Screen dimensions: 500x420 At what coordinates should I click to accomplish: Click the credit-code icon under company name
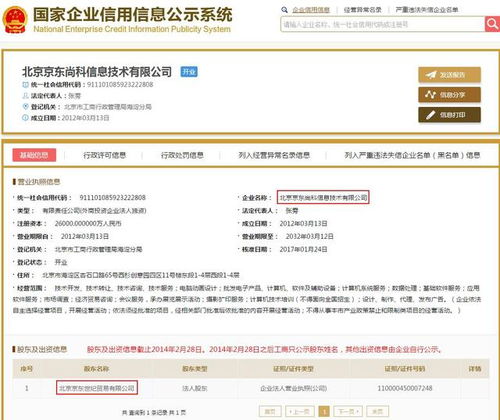click(x=25, y=85)
